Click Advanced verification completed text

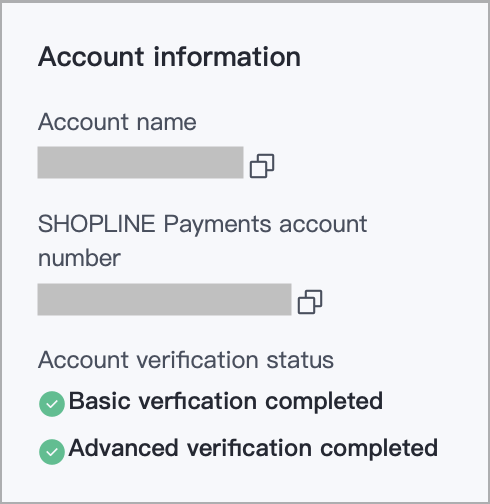[x=253, y=448]
